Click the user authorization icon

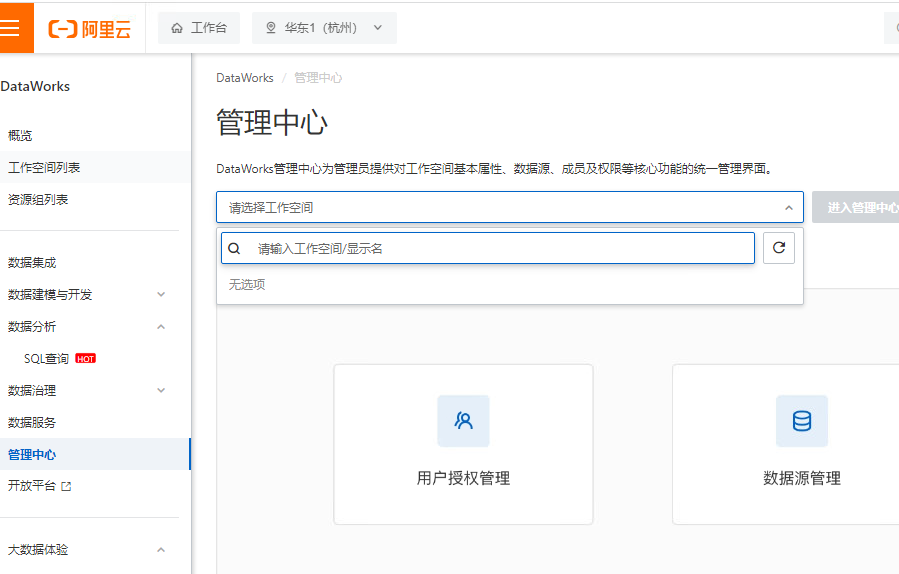click(x=463, y=421)
